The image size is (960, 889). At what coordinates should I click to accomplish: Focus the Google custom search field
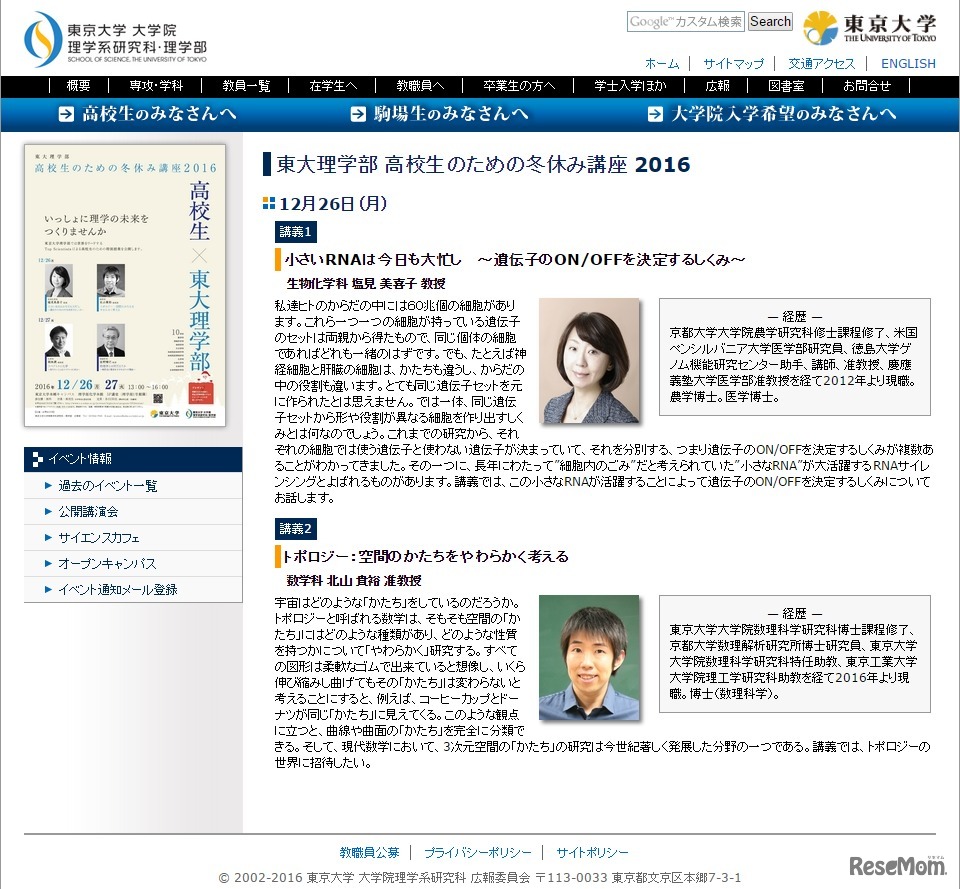(686, 21)
